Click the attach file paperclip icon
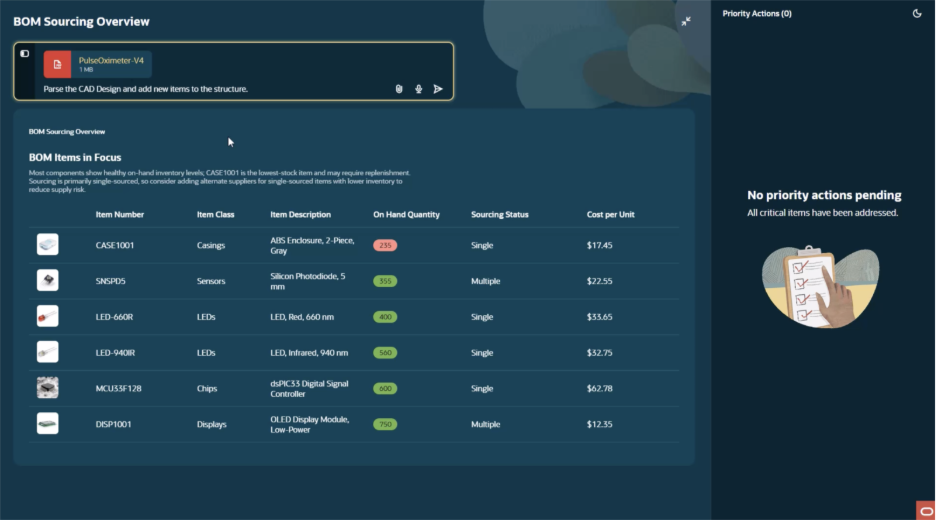 pyautogui.click(x=399, y=89)
